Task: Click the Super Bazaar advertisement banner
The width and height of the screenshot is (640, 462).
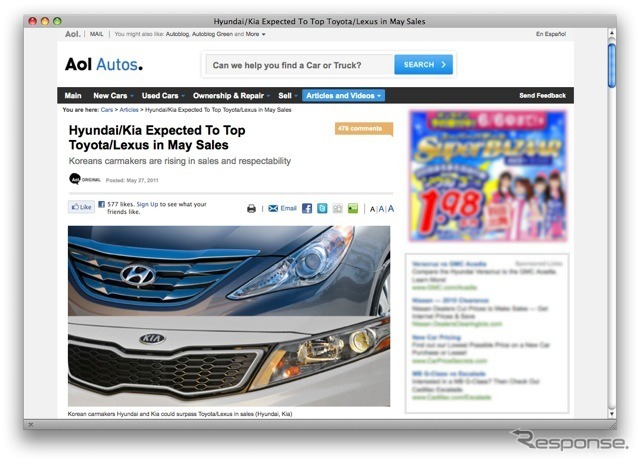Action: click(x=489, y=176)
